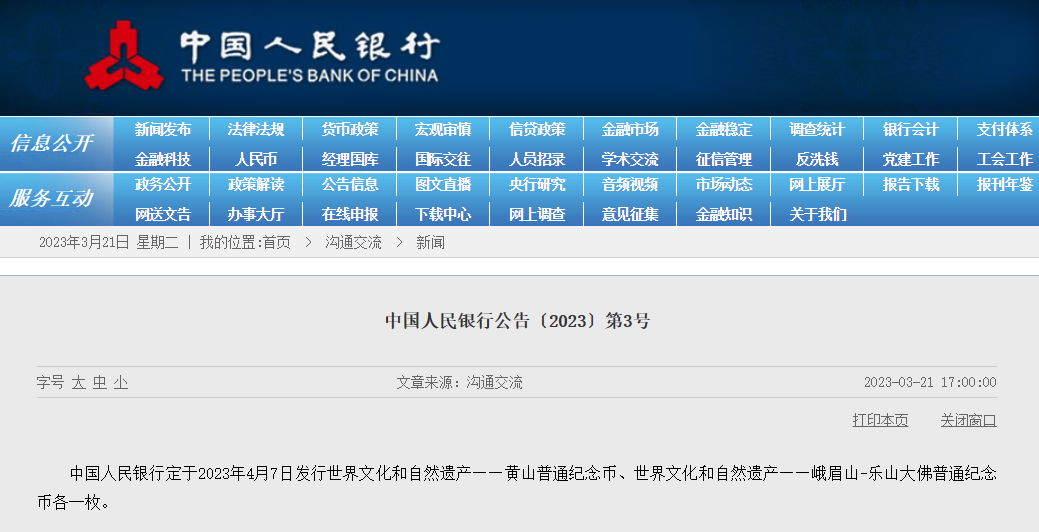
Task: Go to 金融稳定 section
Action: pyautogui.click(x=724, y=129)
